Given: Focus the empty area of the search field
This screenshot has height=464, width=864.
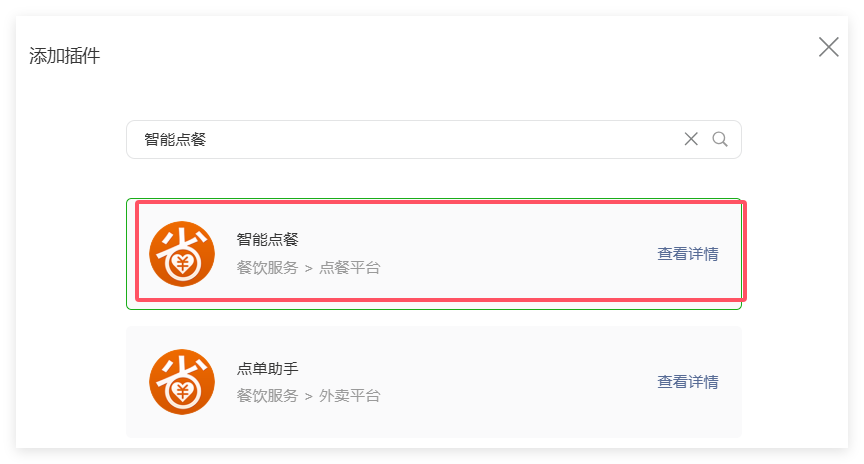Looking at the screenshot, I should pyautogui.click(x=441, y=139).
